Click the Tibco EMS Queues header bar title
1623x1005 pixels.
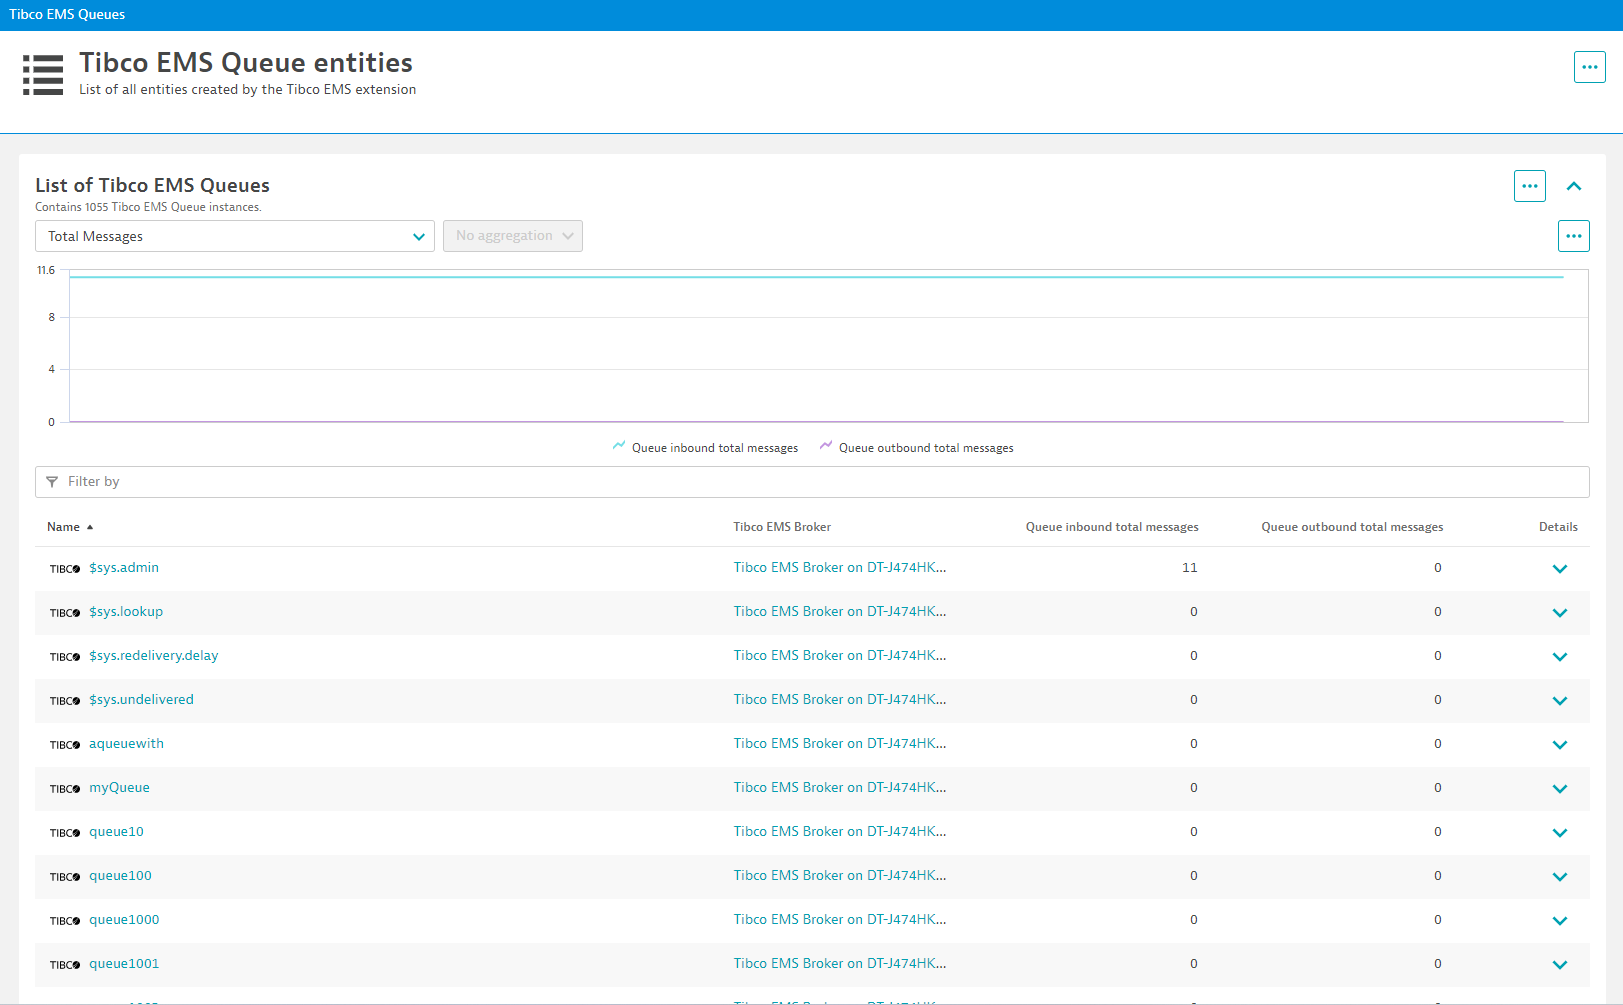coord(67,15)
